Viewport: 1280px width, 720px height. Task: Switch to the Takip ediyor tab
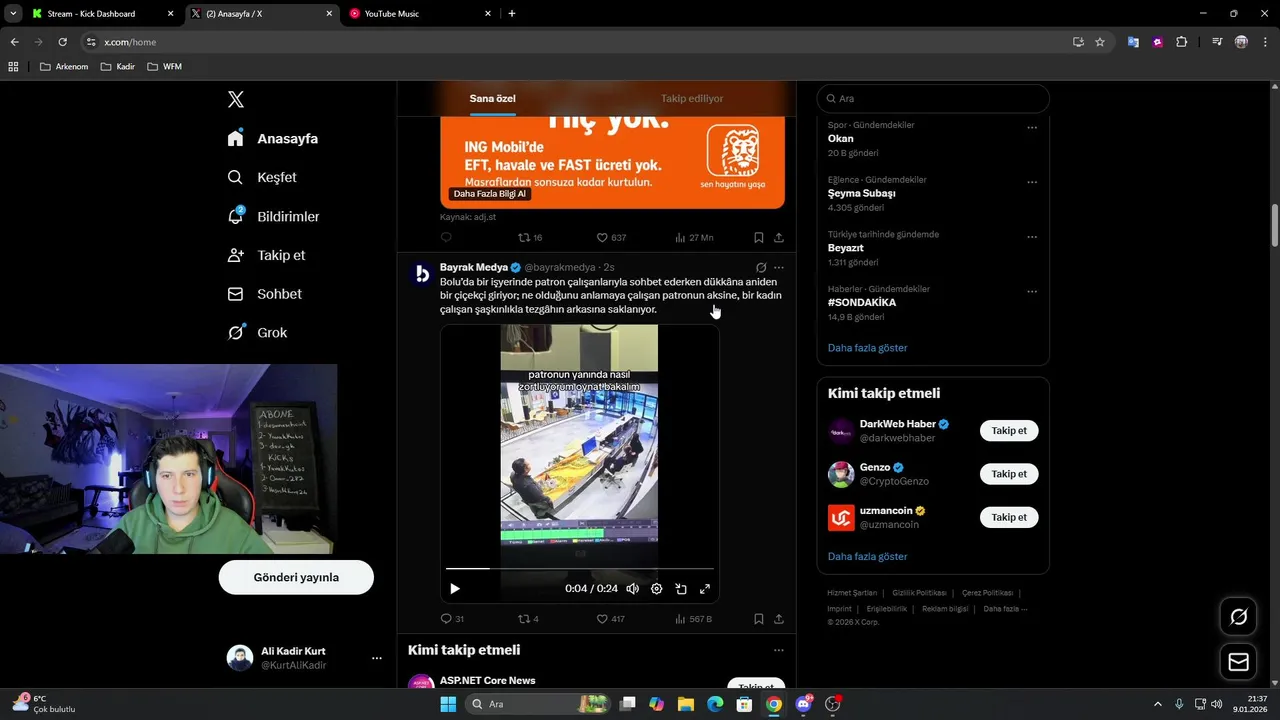[x=692, y=99]
